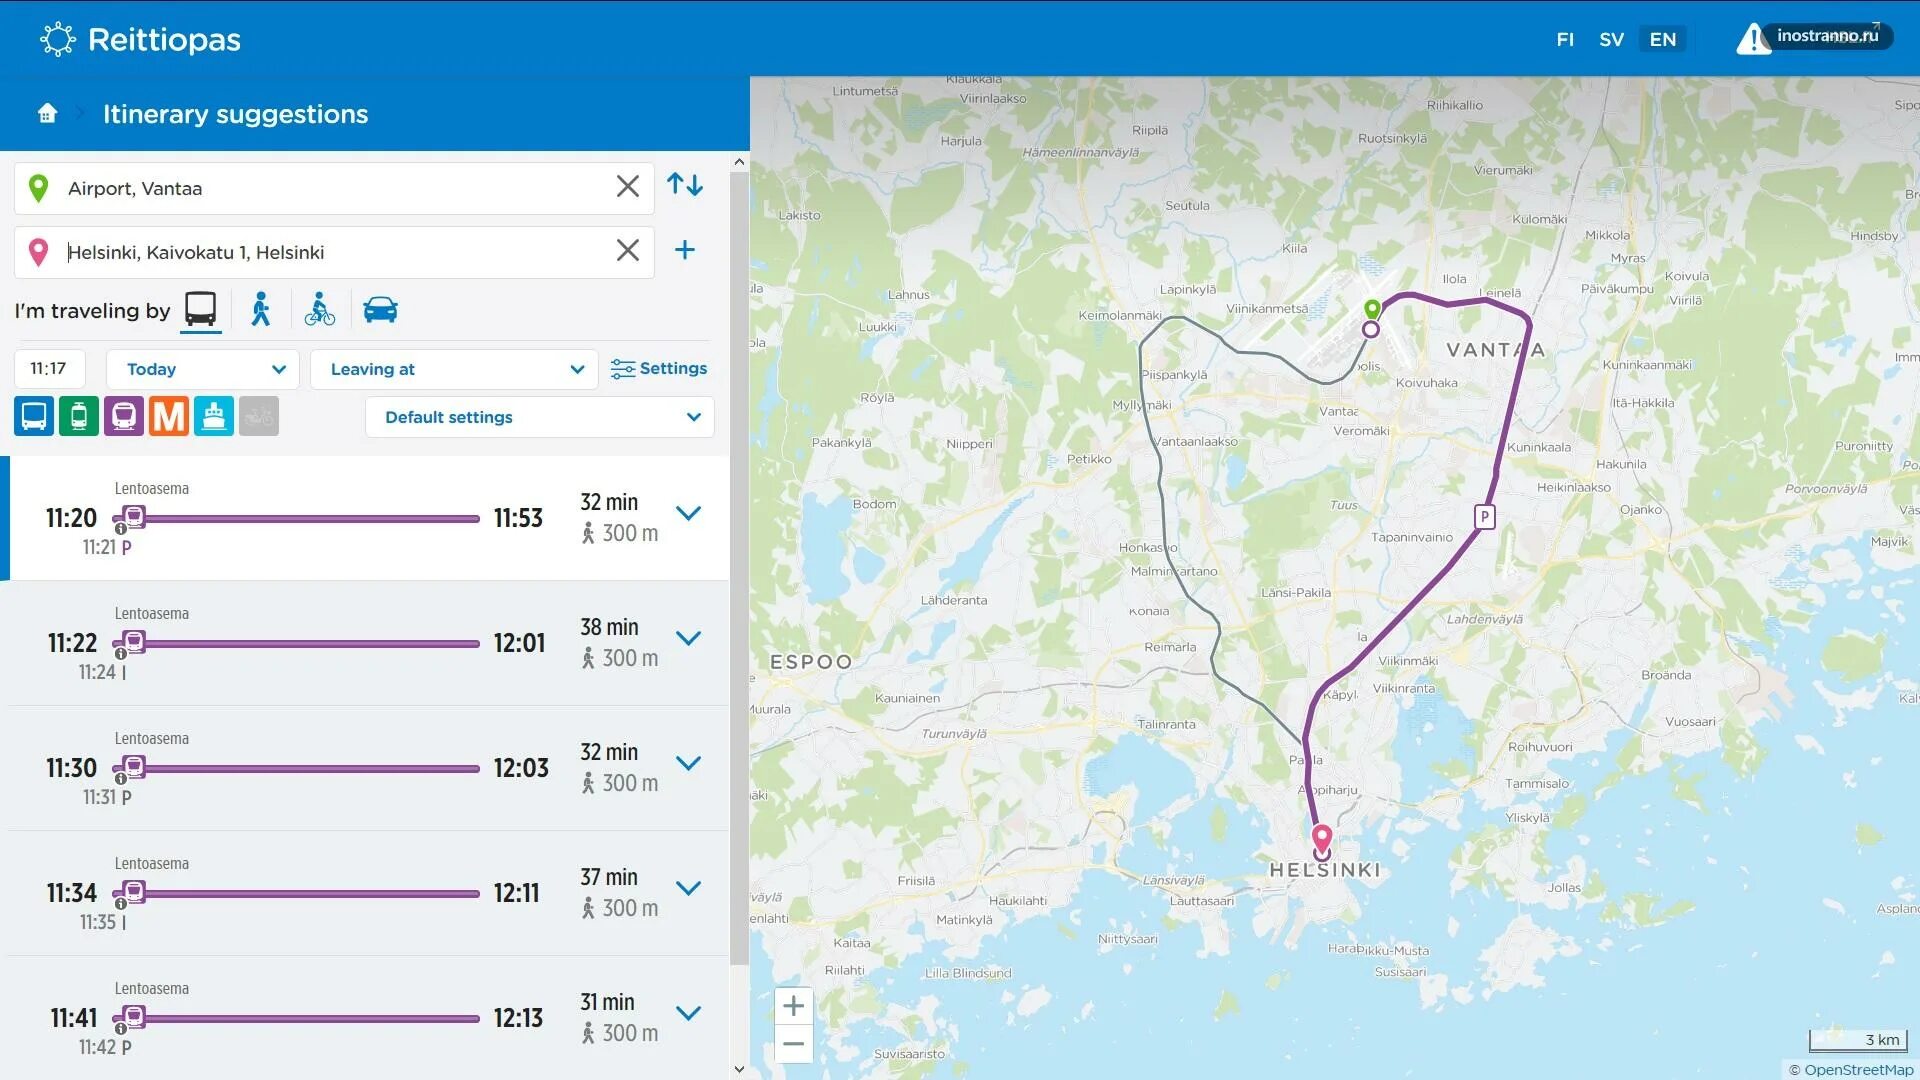Click the home icon in breadcrumb
Image resolution: width=1920 pixels, height=1080 pixels.
47,114
